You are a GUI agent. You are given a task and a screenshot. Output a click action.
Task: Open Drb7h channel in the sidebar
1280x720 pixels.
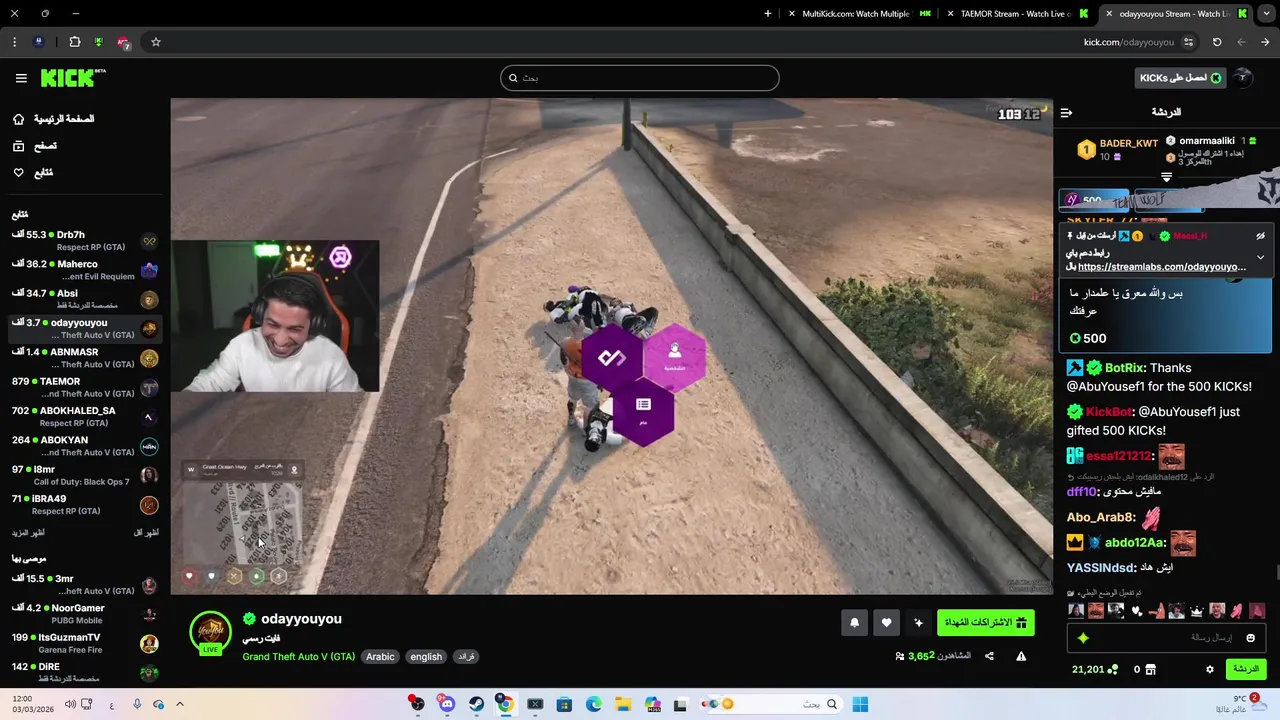pyautogui.click(x=85, y=241)
